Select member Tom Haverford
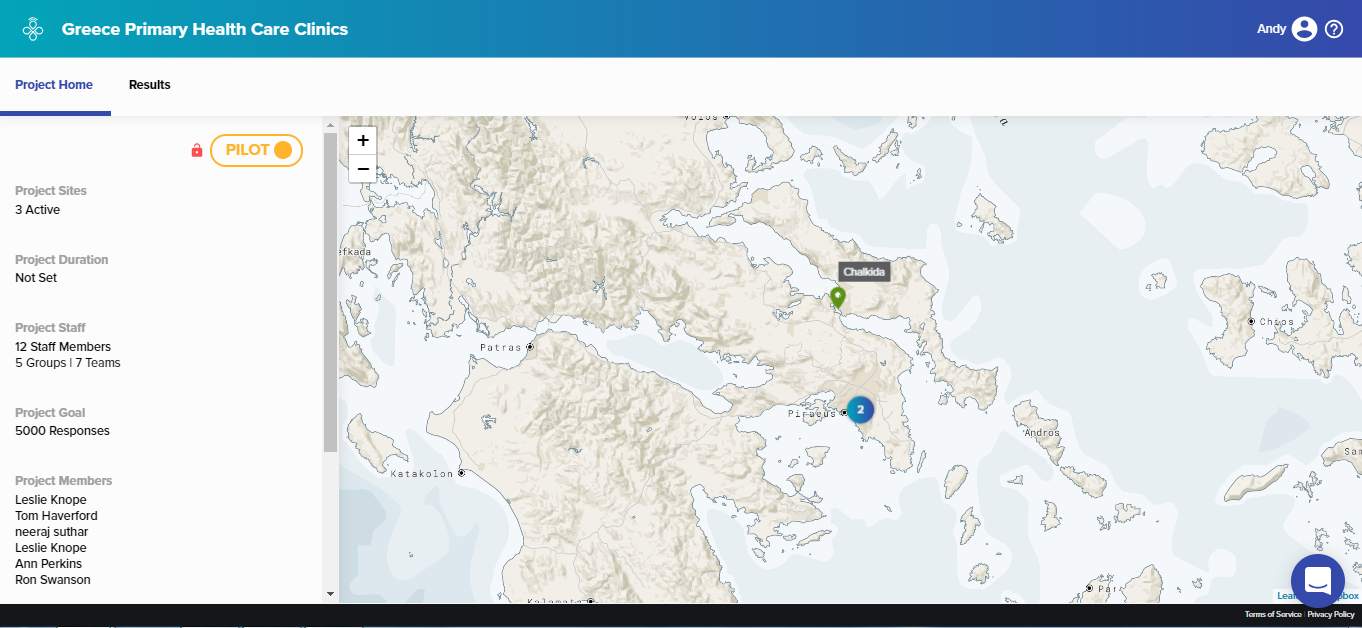 coord(56,516)
